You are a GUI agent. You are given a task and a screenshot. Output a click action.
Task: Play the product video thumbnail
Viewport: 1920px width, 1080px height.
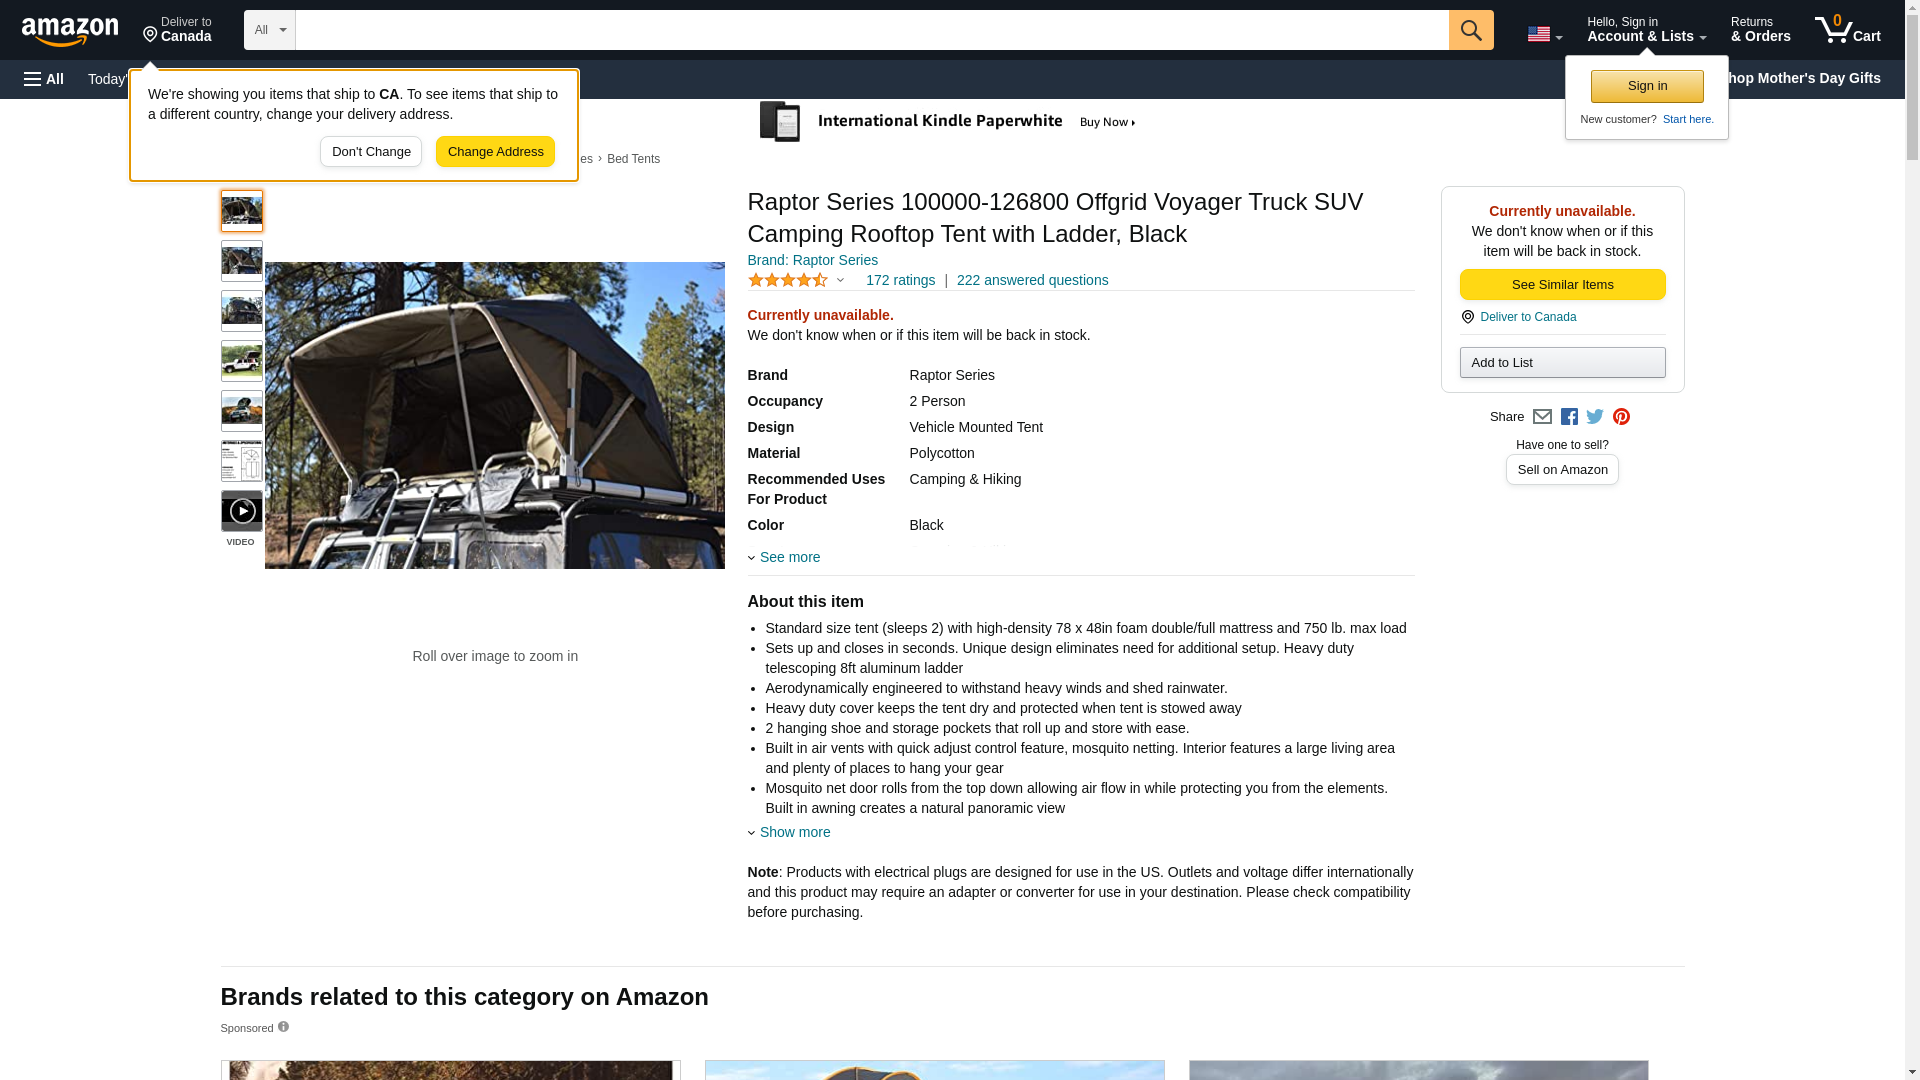[x=241, y=511]
